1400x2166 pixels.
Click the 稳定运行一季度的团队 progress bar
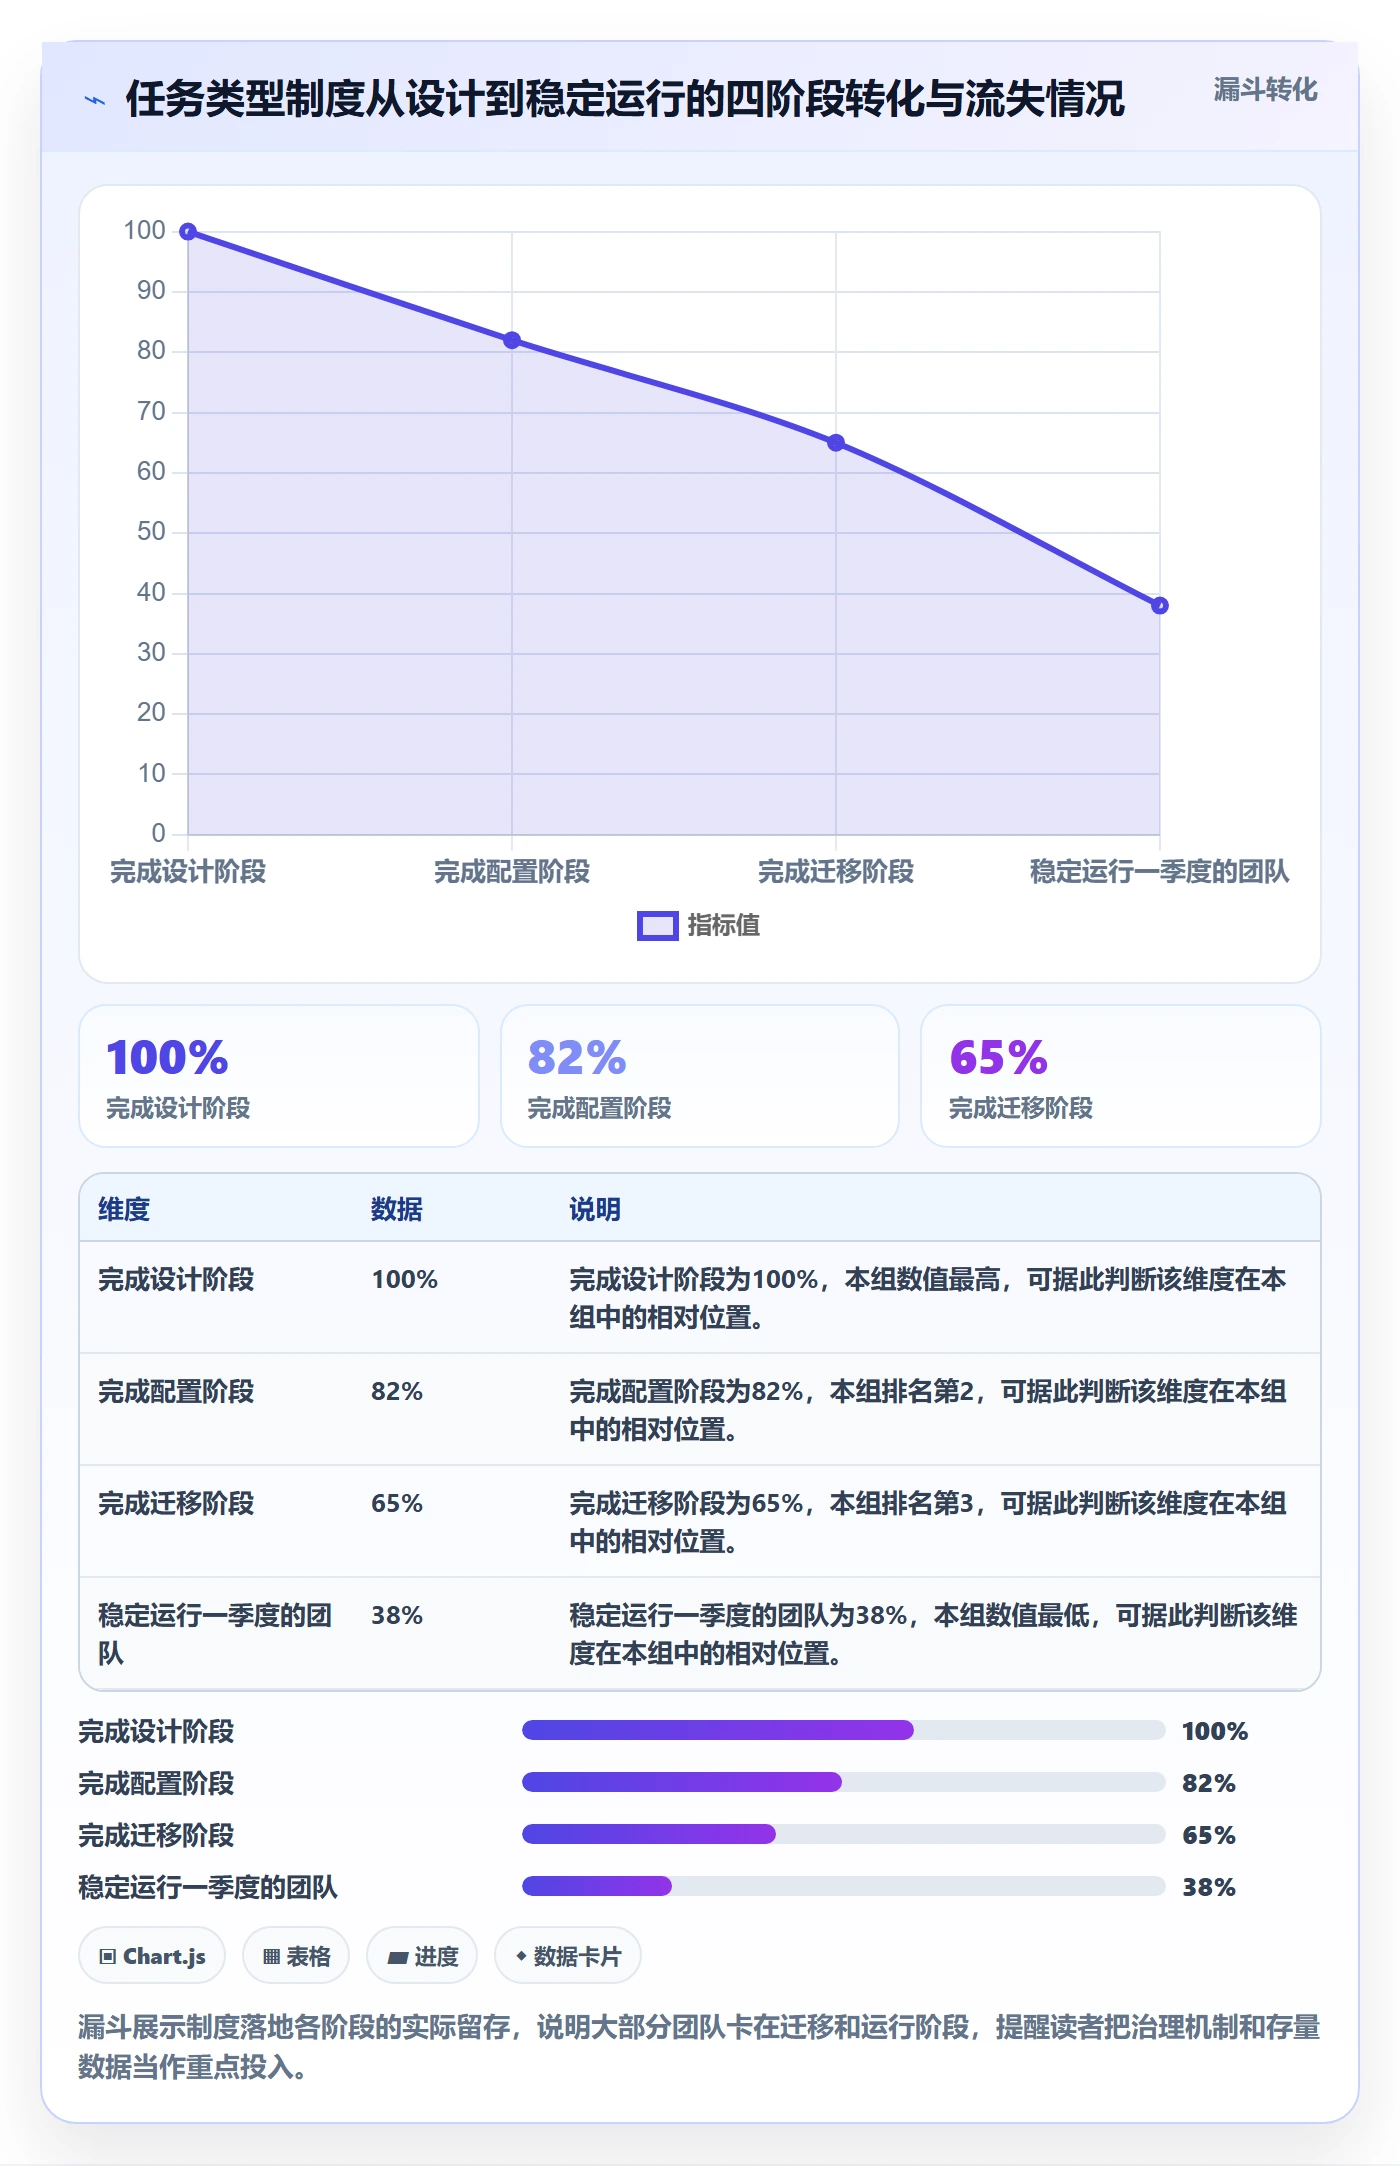click(844, 1887)
